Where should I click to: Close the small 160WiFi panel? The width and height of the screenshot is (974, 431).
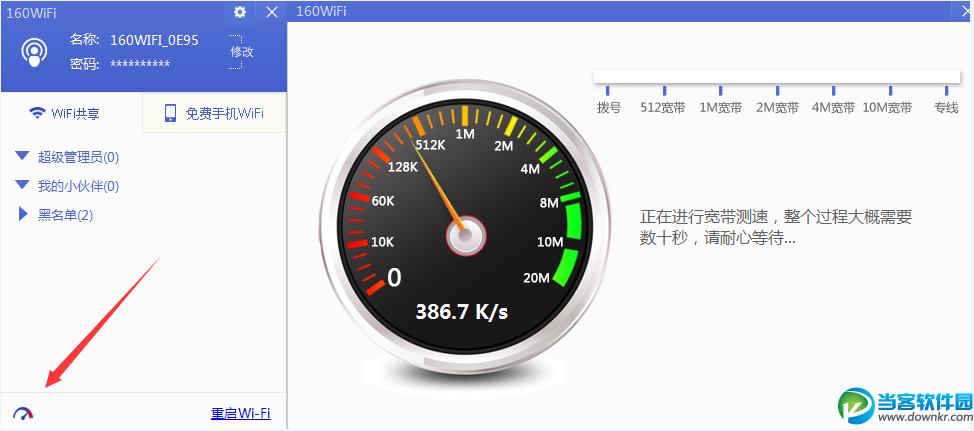pyautogui.click(x=272, y=12)
